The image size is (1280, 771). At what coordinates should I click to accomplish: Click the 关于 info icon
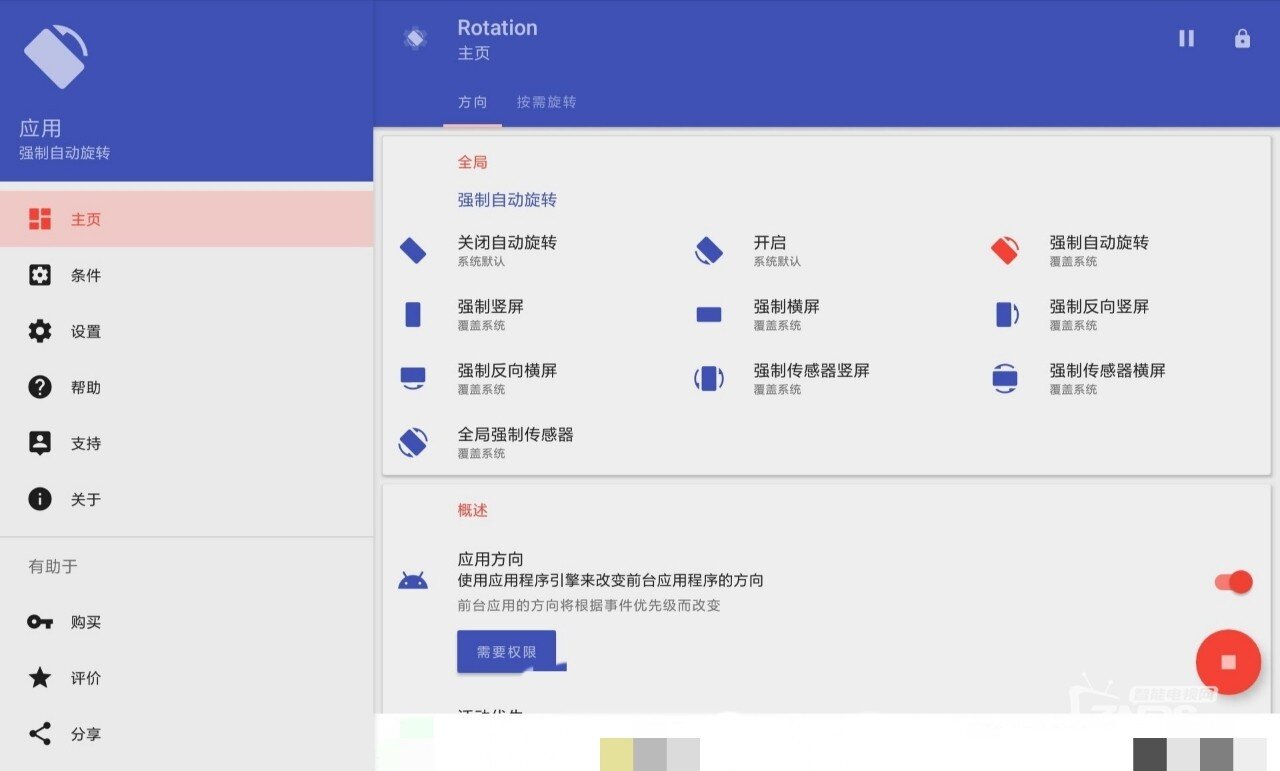coord(40,499)
